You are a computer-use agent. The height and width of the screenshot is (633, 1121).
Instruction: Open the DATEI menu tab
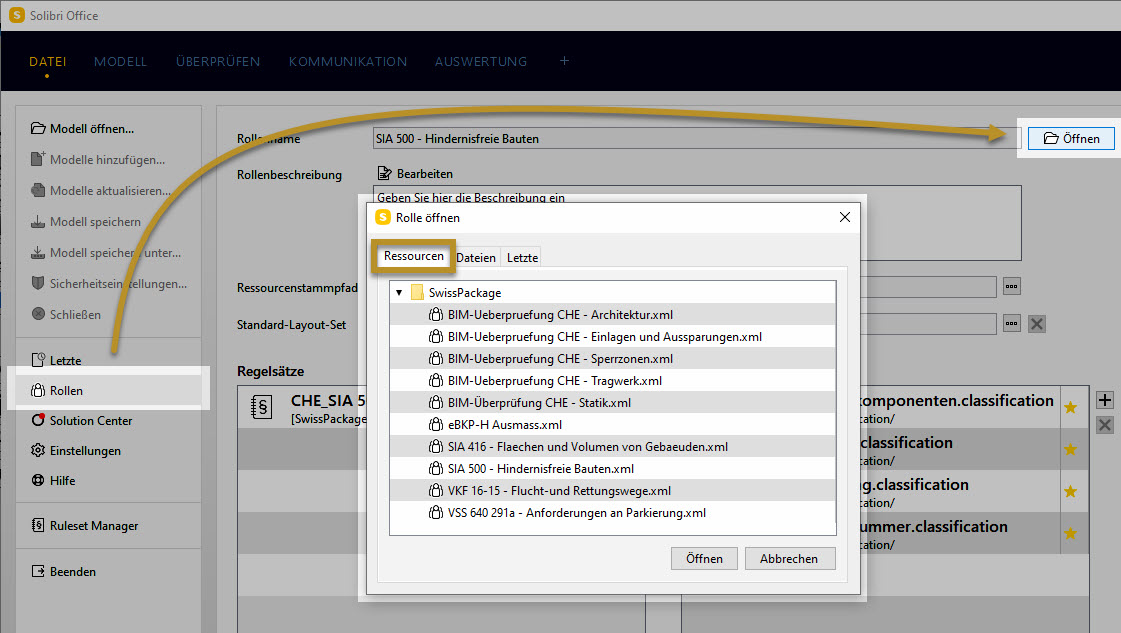pos(47,62)
